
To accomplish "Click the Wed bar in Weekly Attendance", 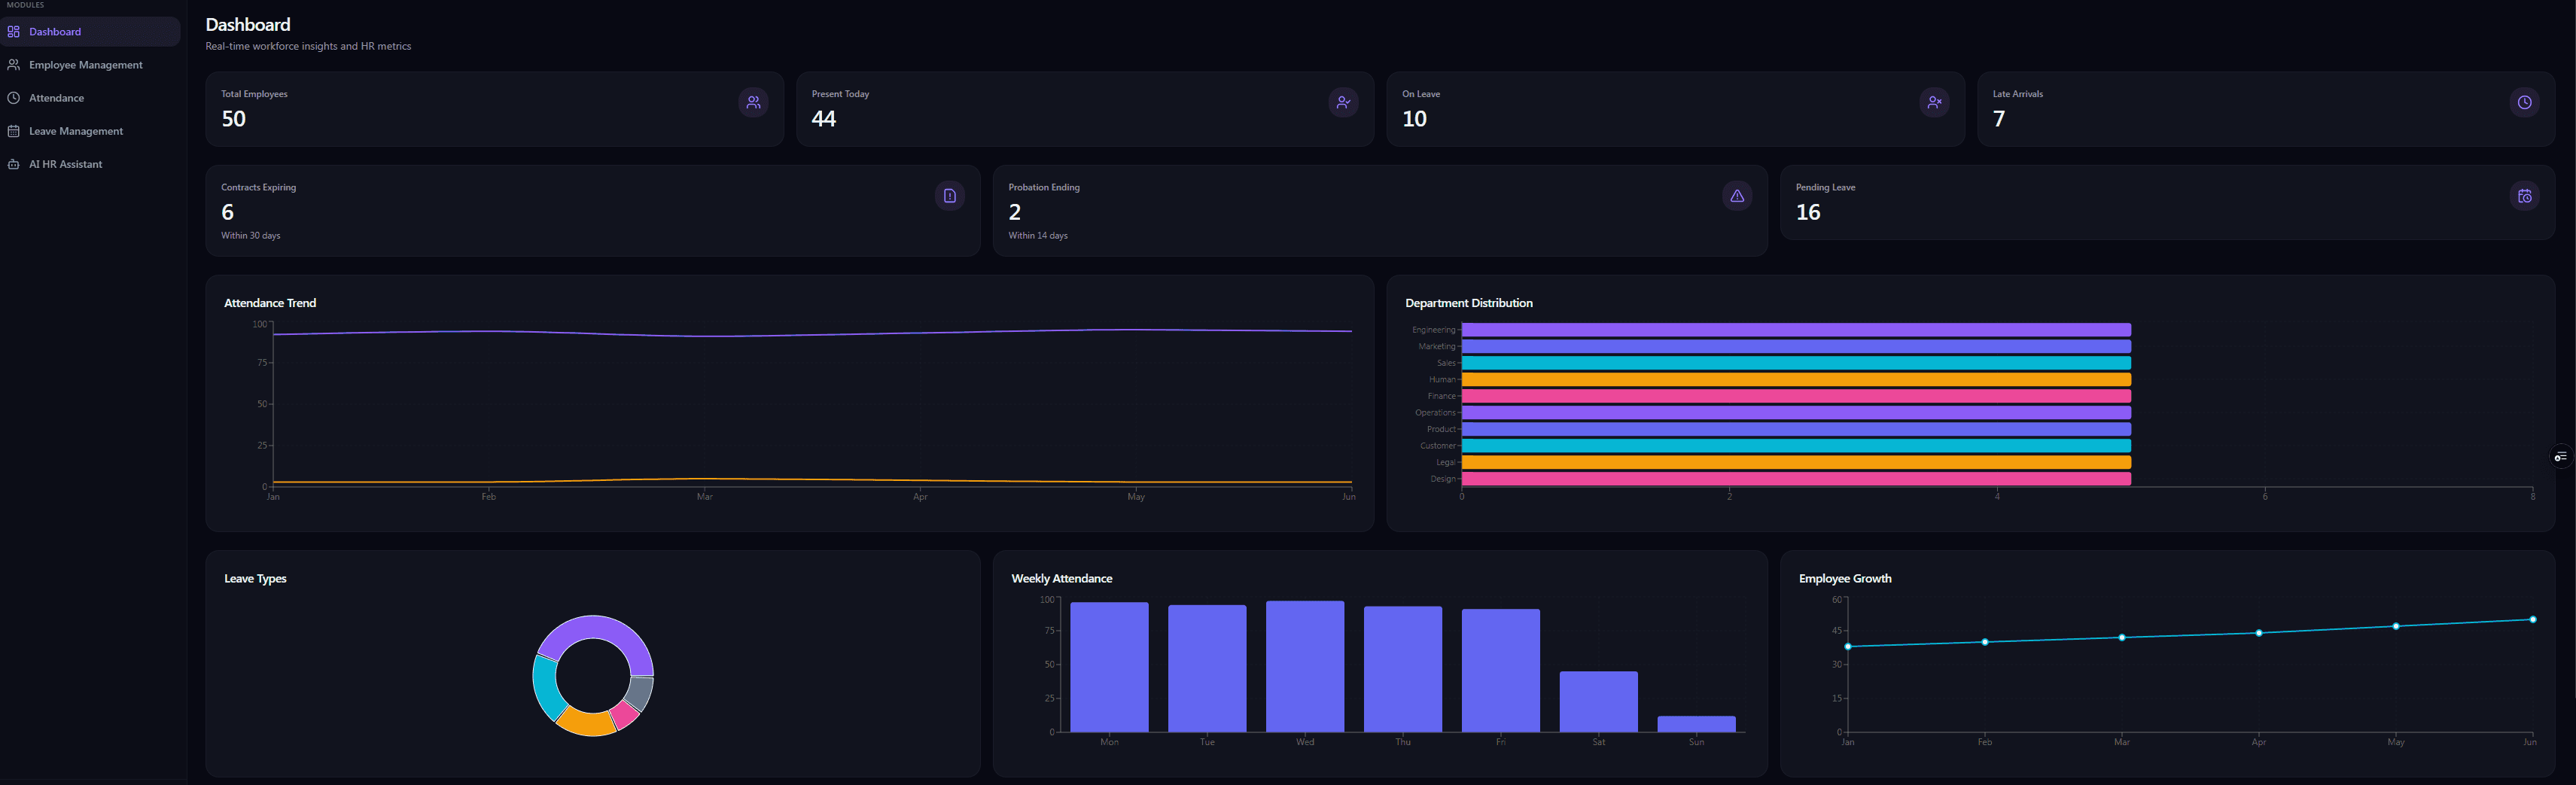I will pos(1305,666).
